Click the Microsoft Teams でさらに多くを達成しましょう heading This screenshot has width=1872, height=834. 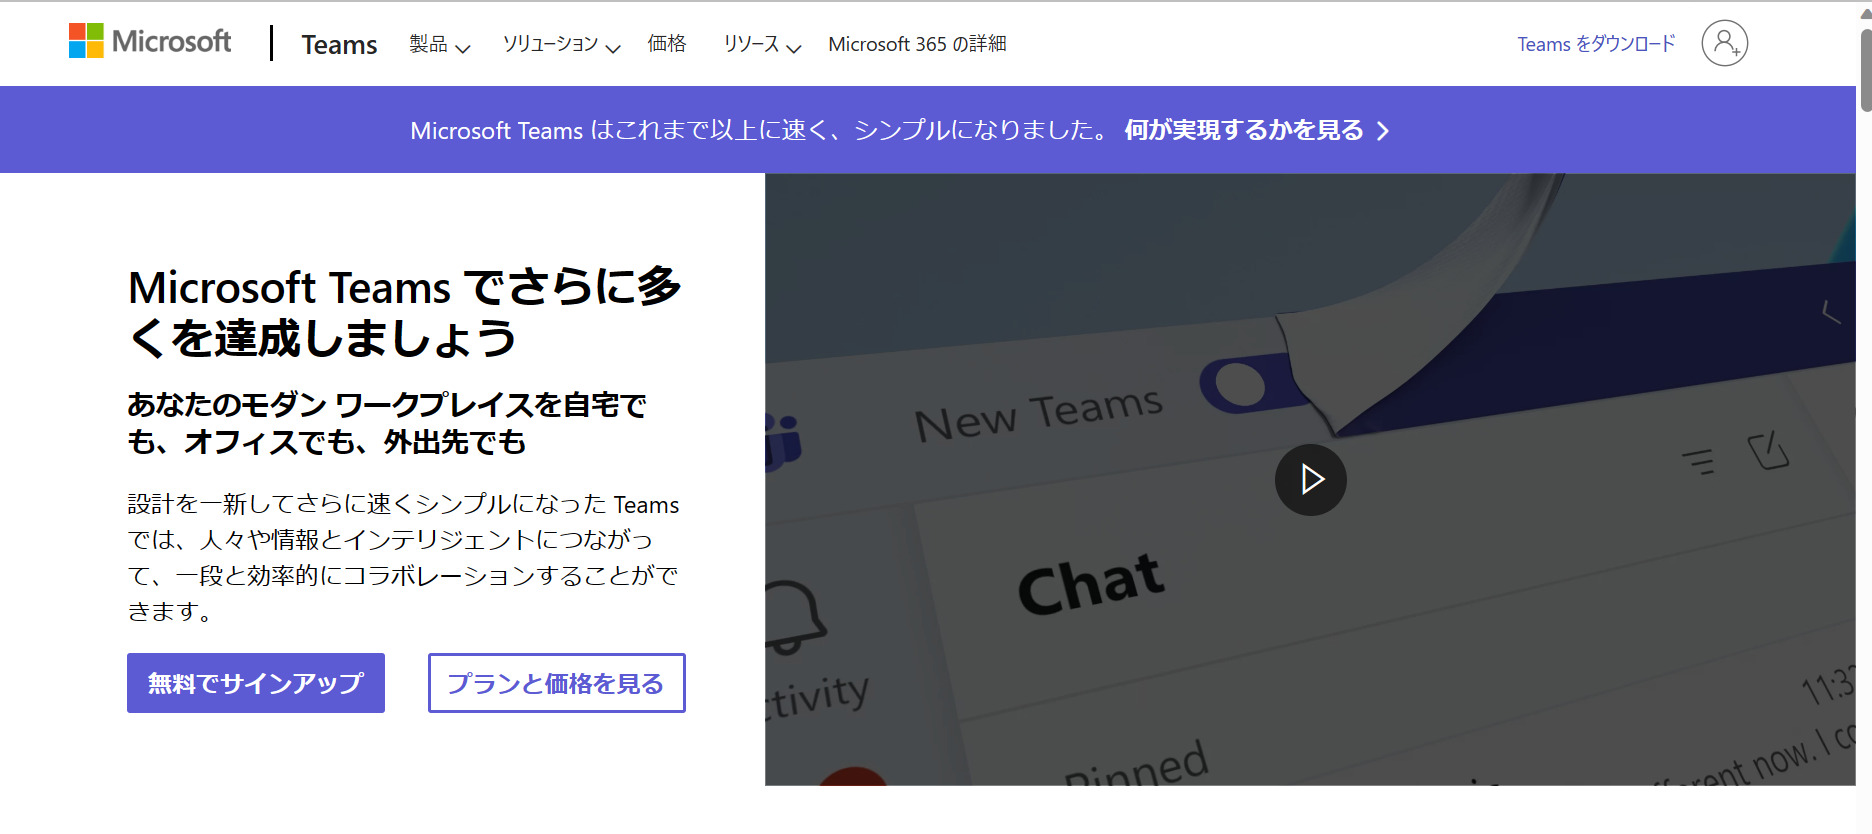coord(405,313)
